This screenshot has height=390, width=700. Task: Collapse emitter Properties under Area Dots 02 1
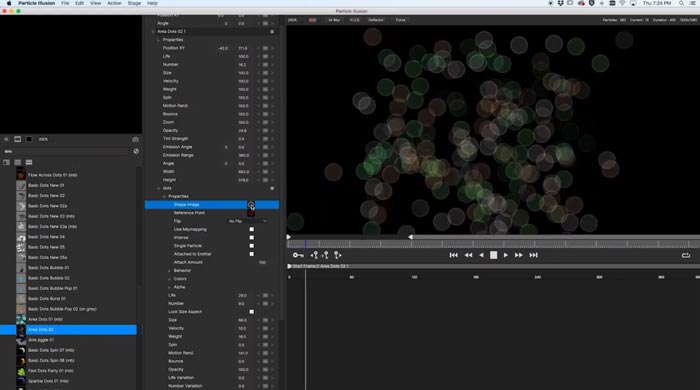pos(158,40)
